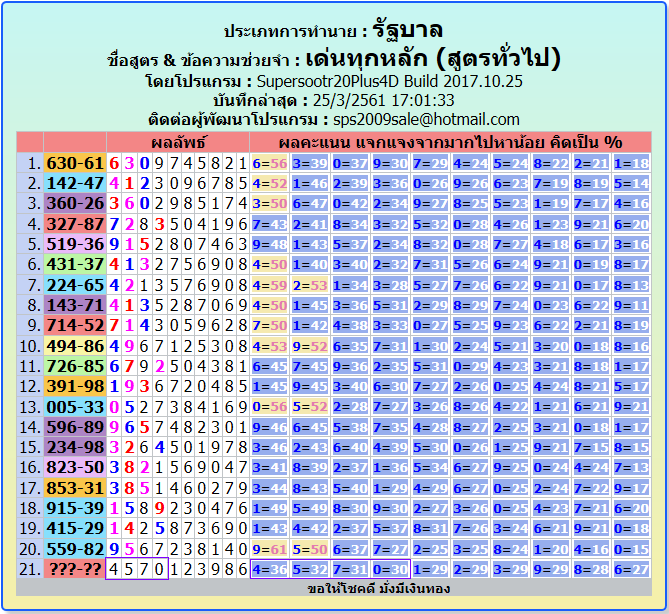Select the result cell 596-89
The height and width of the screenshot is (614, 669).
coord(75,427)
